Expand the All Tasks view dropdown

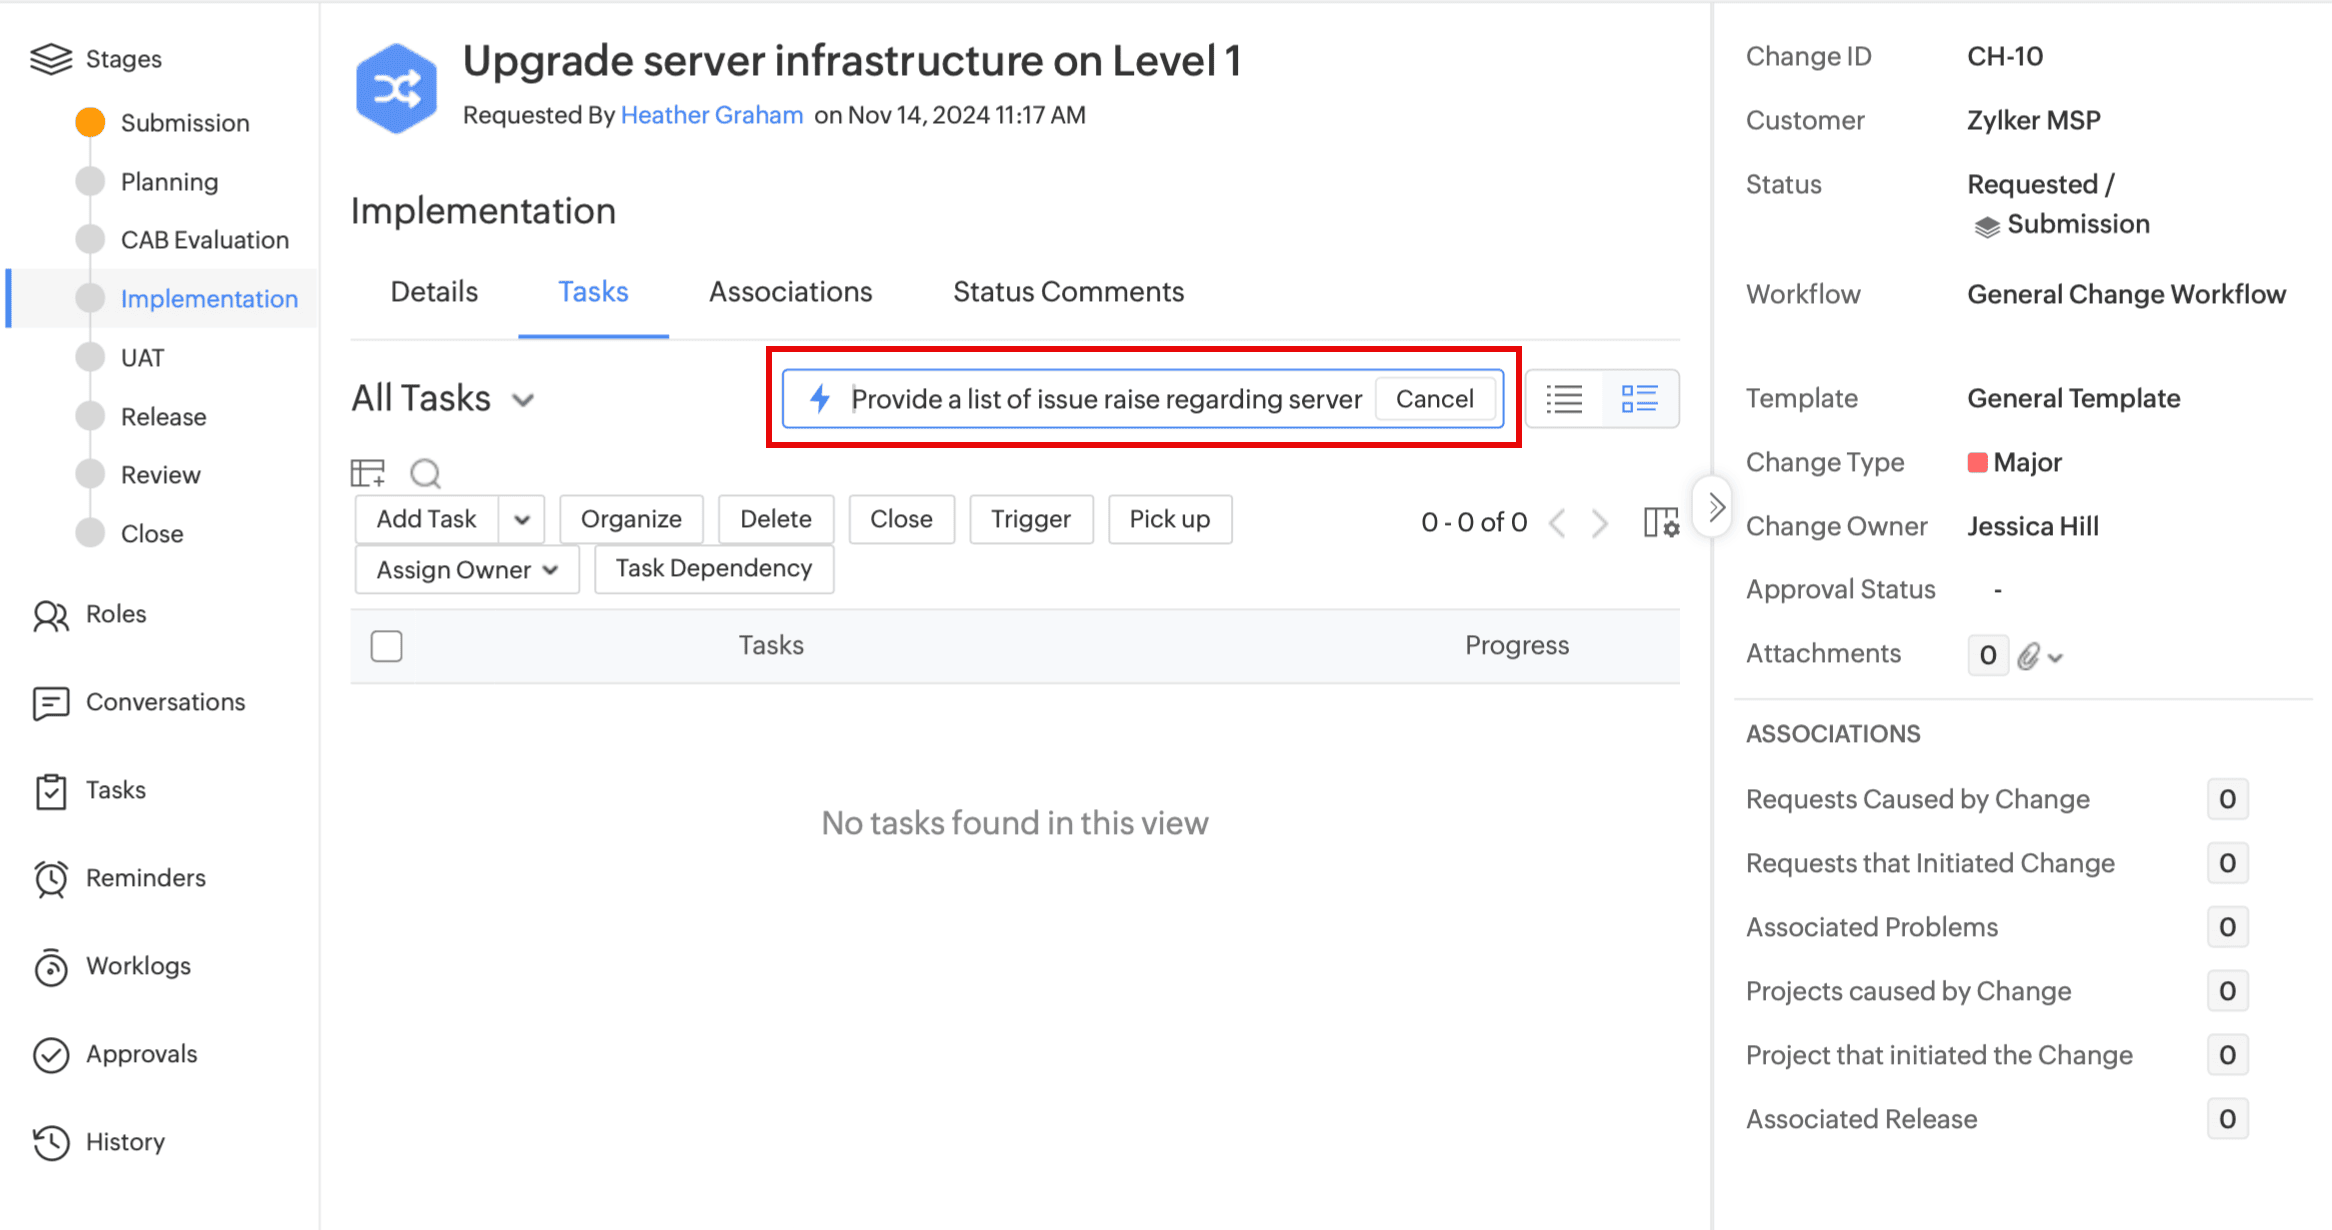(x=523, y=400)
